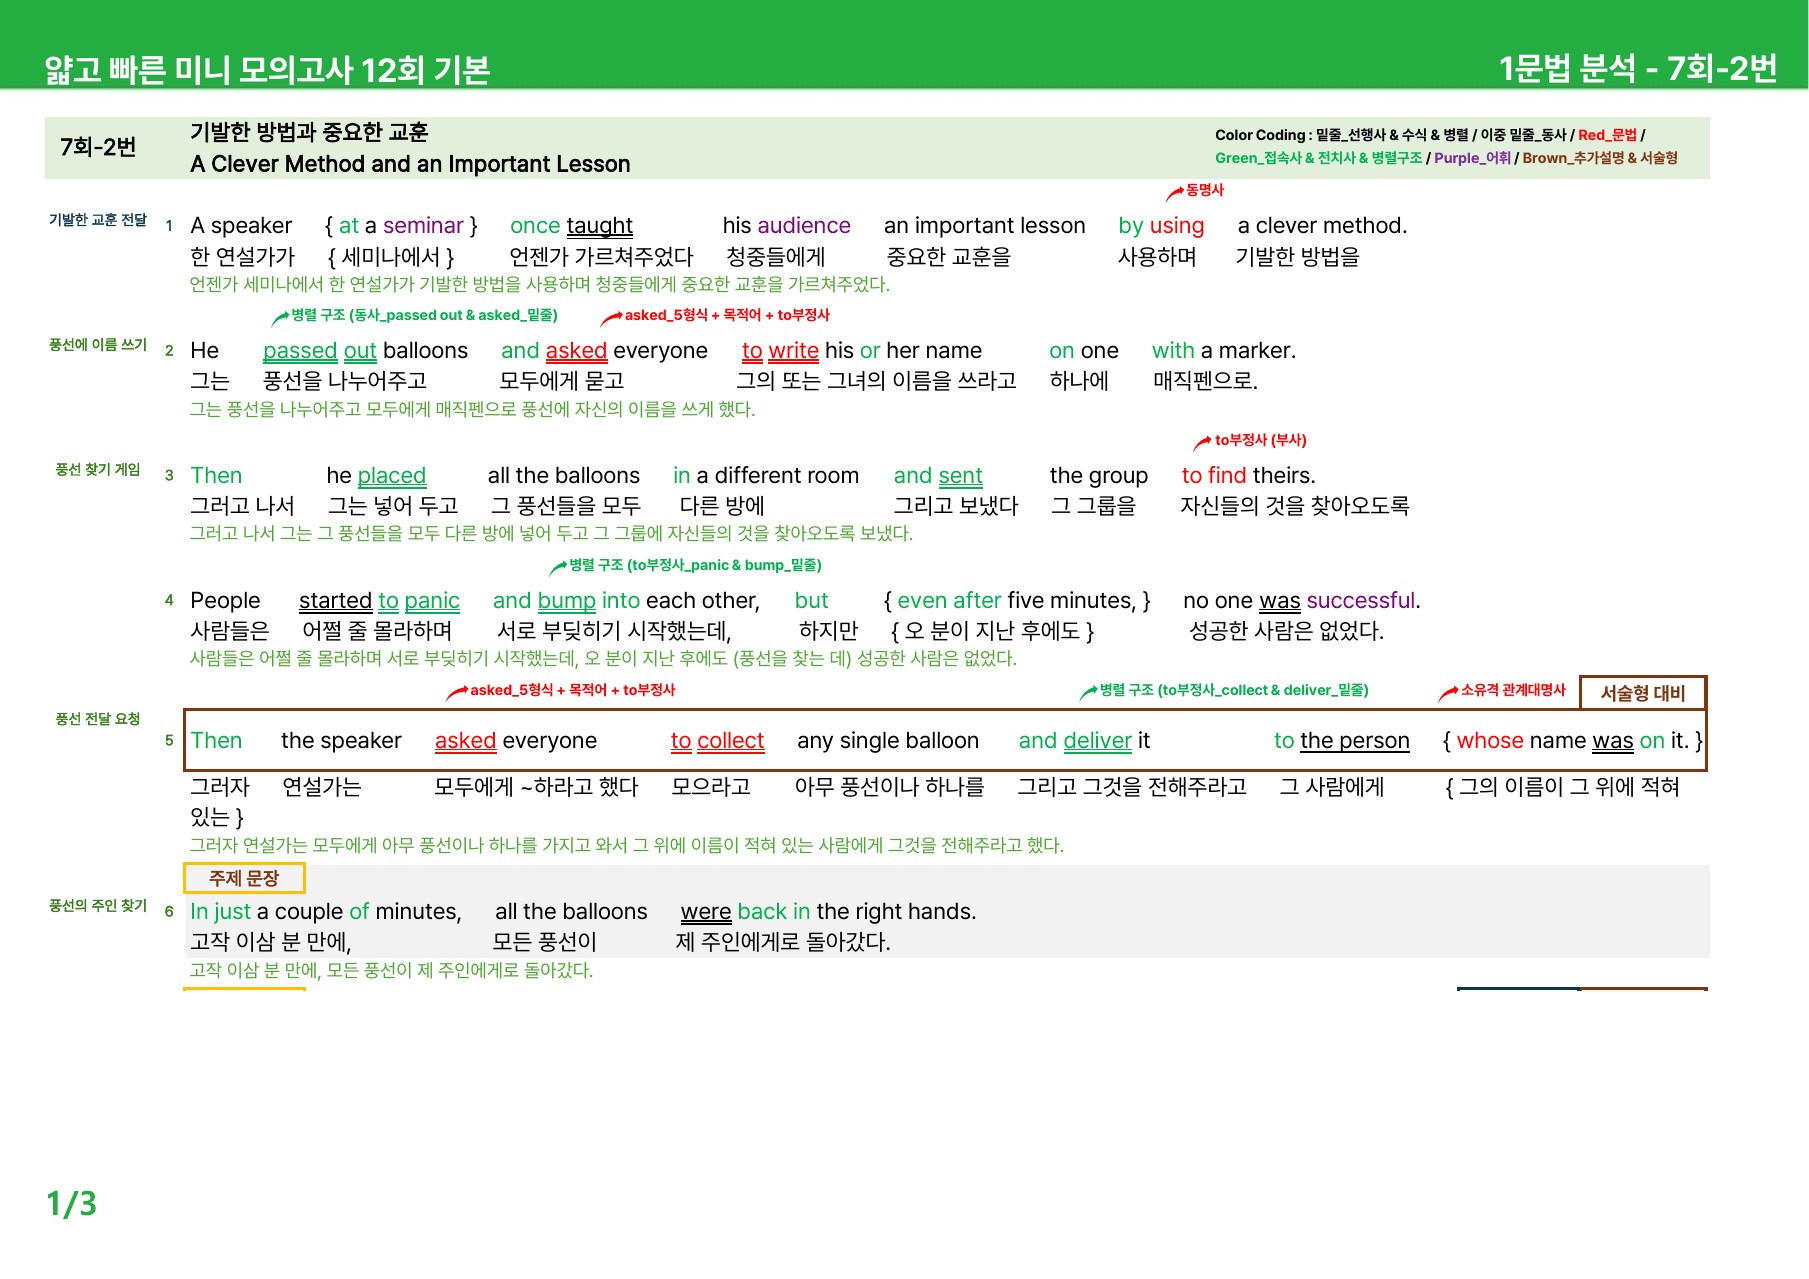Click the phrase 'In just a couple of minutes,'
This screenshot has height=1279, width=1809.
point(326,912)
